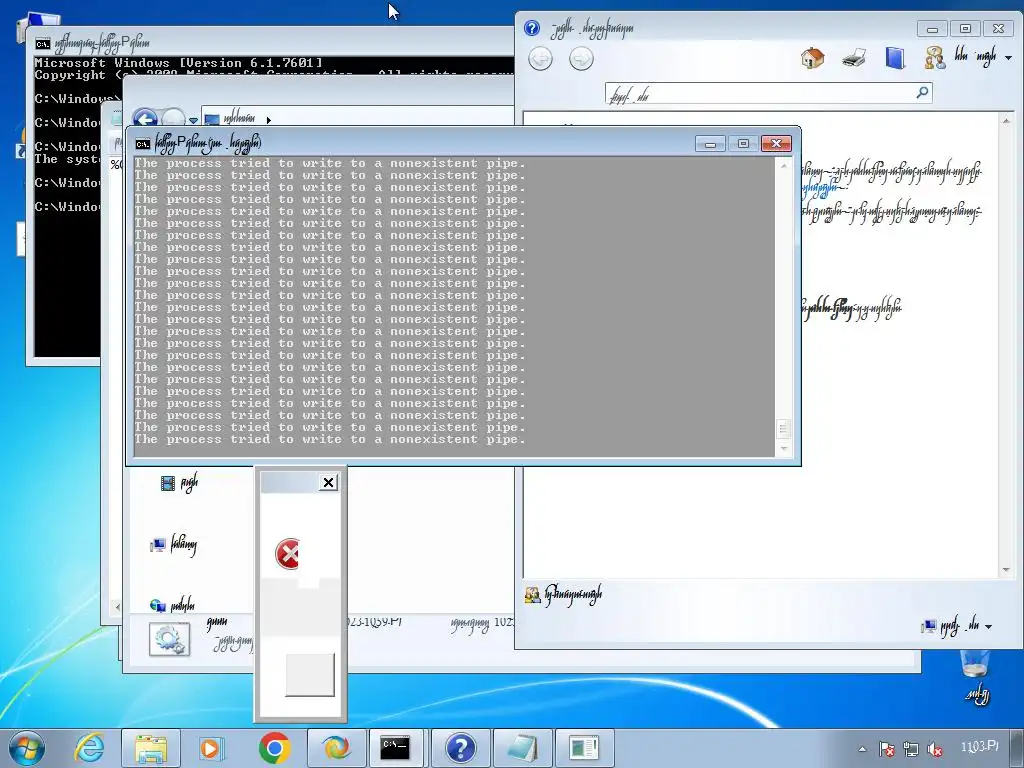
Task: Click the Help window forward arrow
Action: 581,59
